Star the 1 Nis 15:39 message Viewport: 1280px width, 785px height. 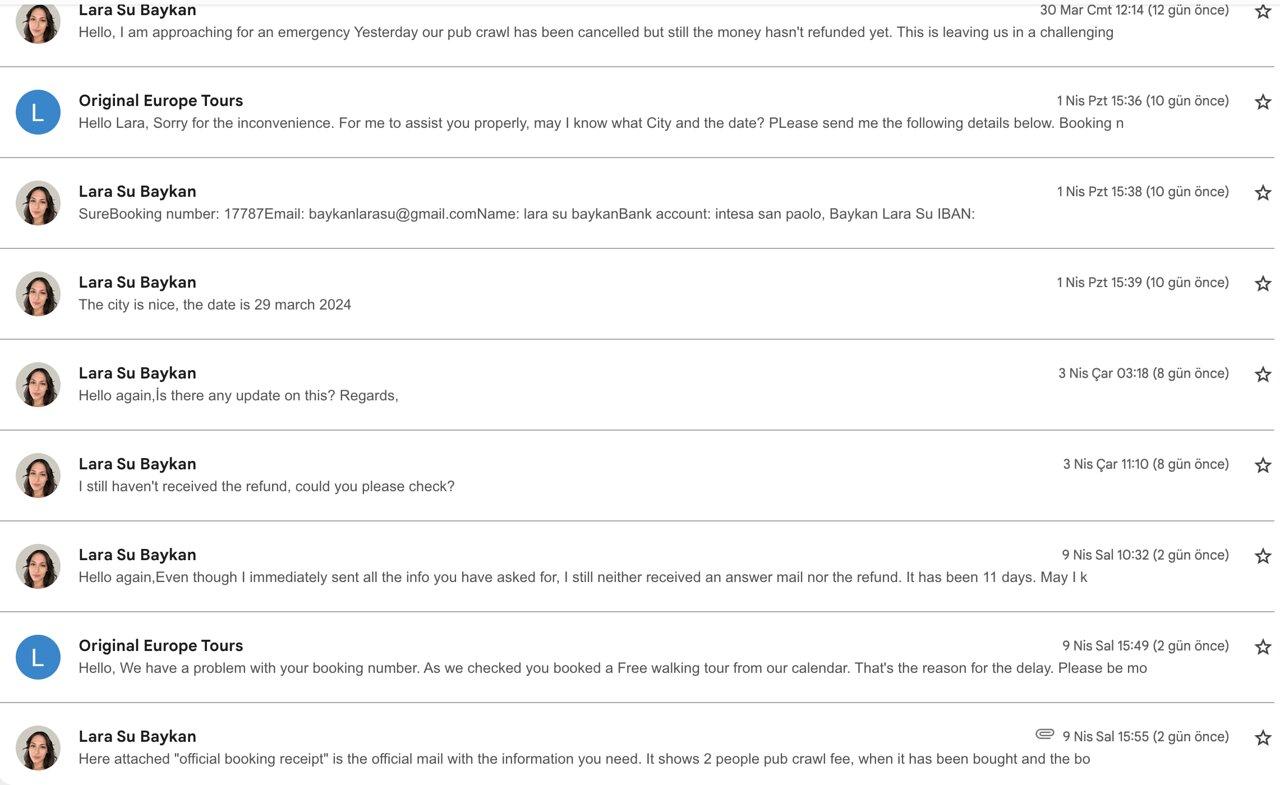(1262, 284)
